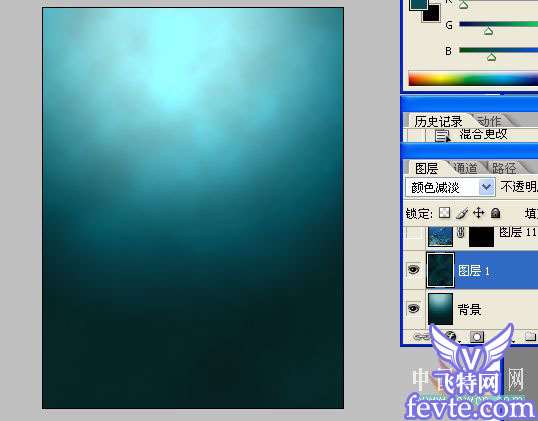Switch to the 历史记录 tab
Image resolution: width=538 pixels, height=421 pixels.
point(438,121)
